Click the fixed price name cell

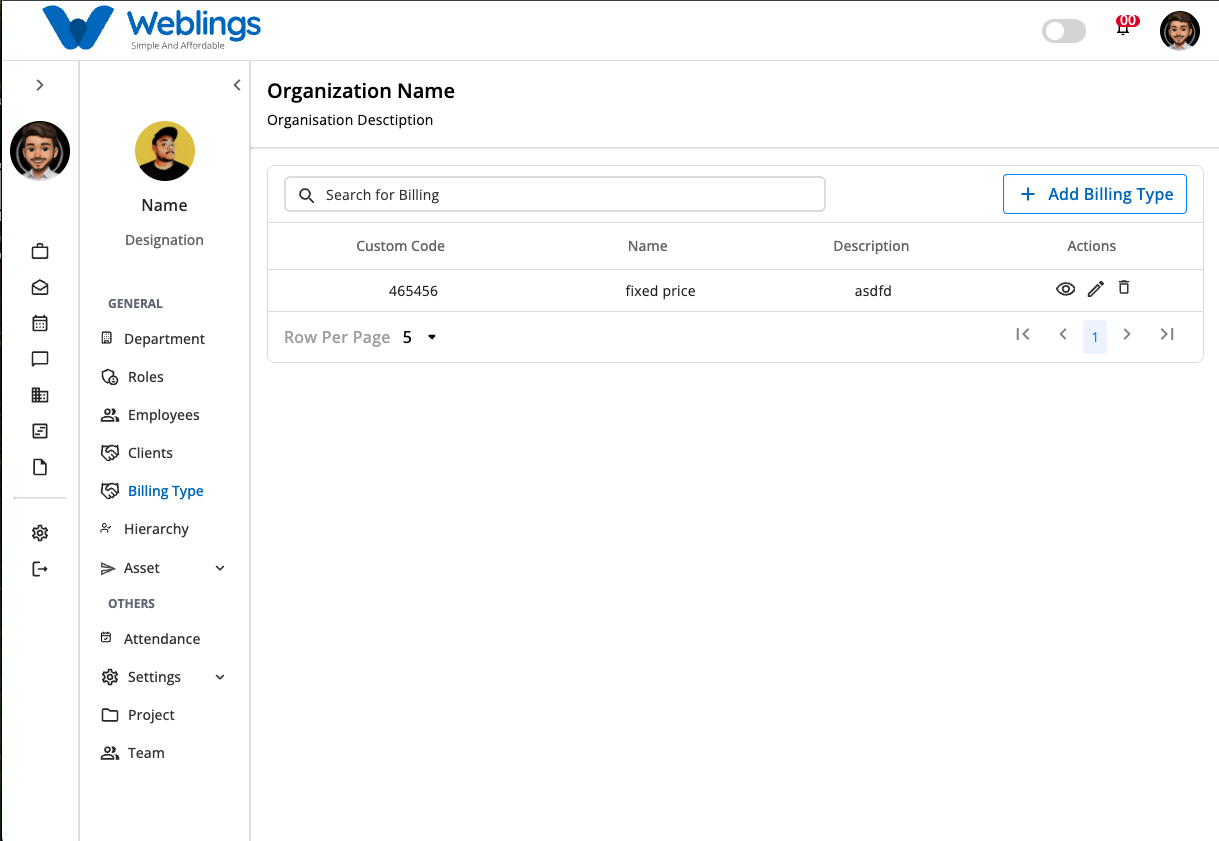point(660,291)
